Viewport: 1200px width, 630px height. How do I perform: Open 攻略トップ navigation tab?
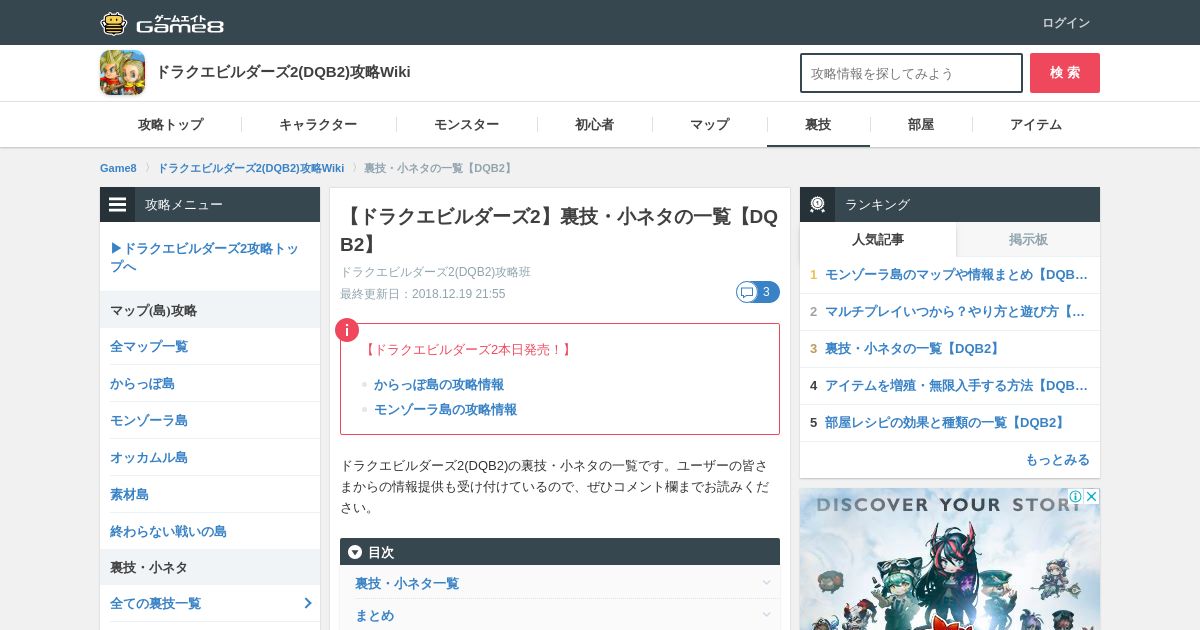pos(170,125)
